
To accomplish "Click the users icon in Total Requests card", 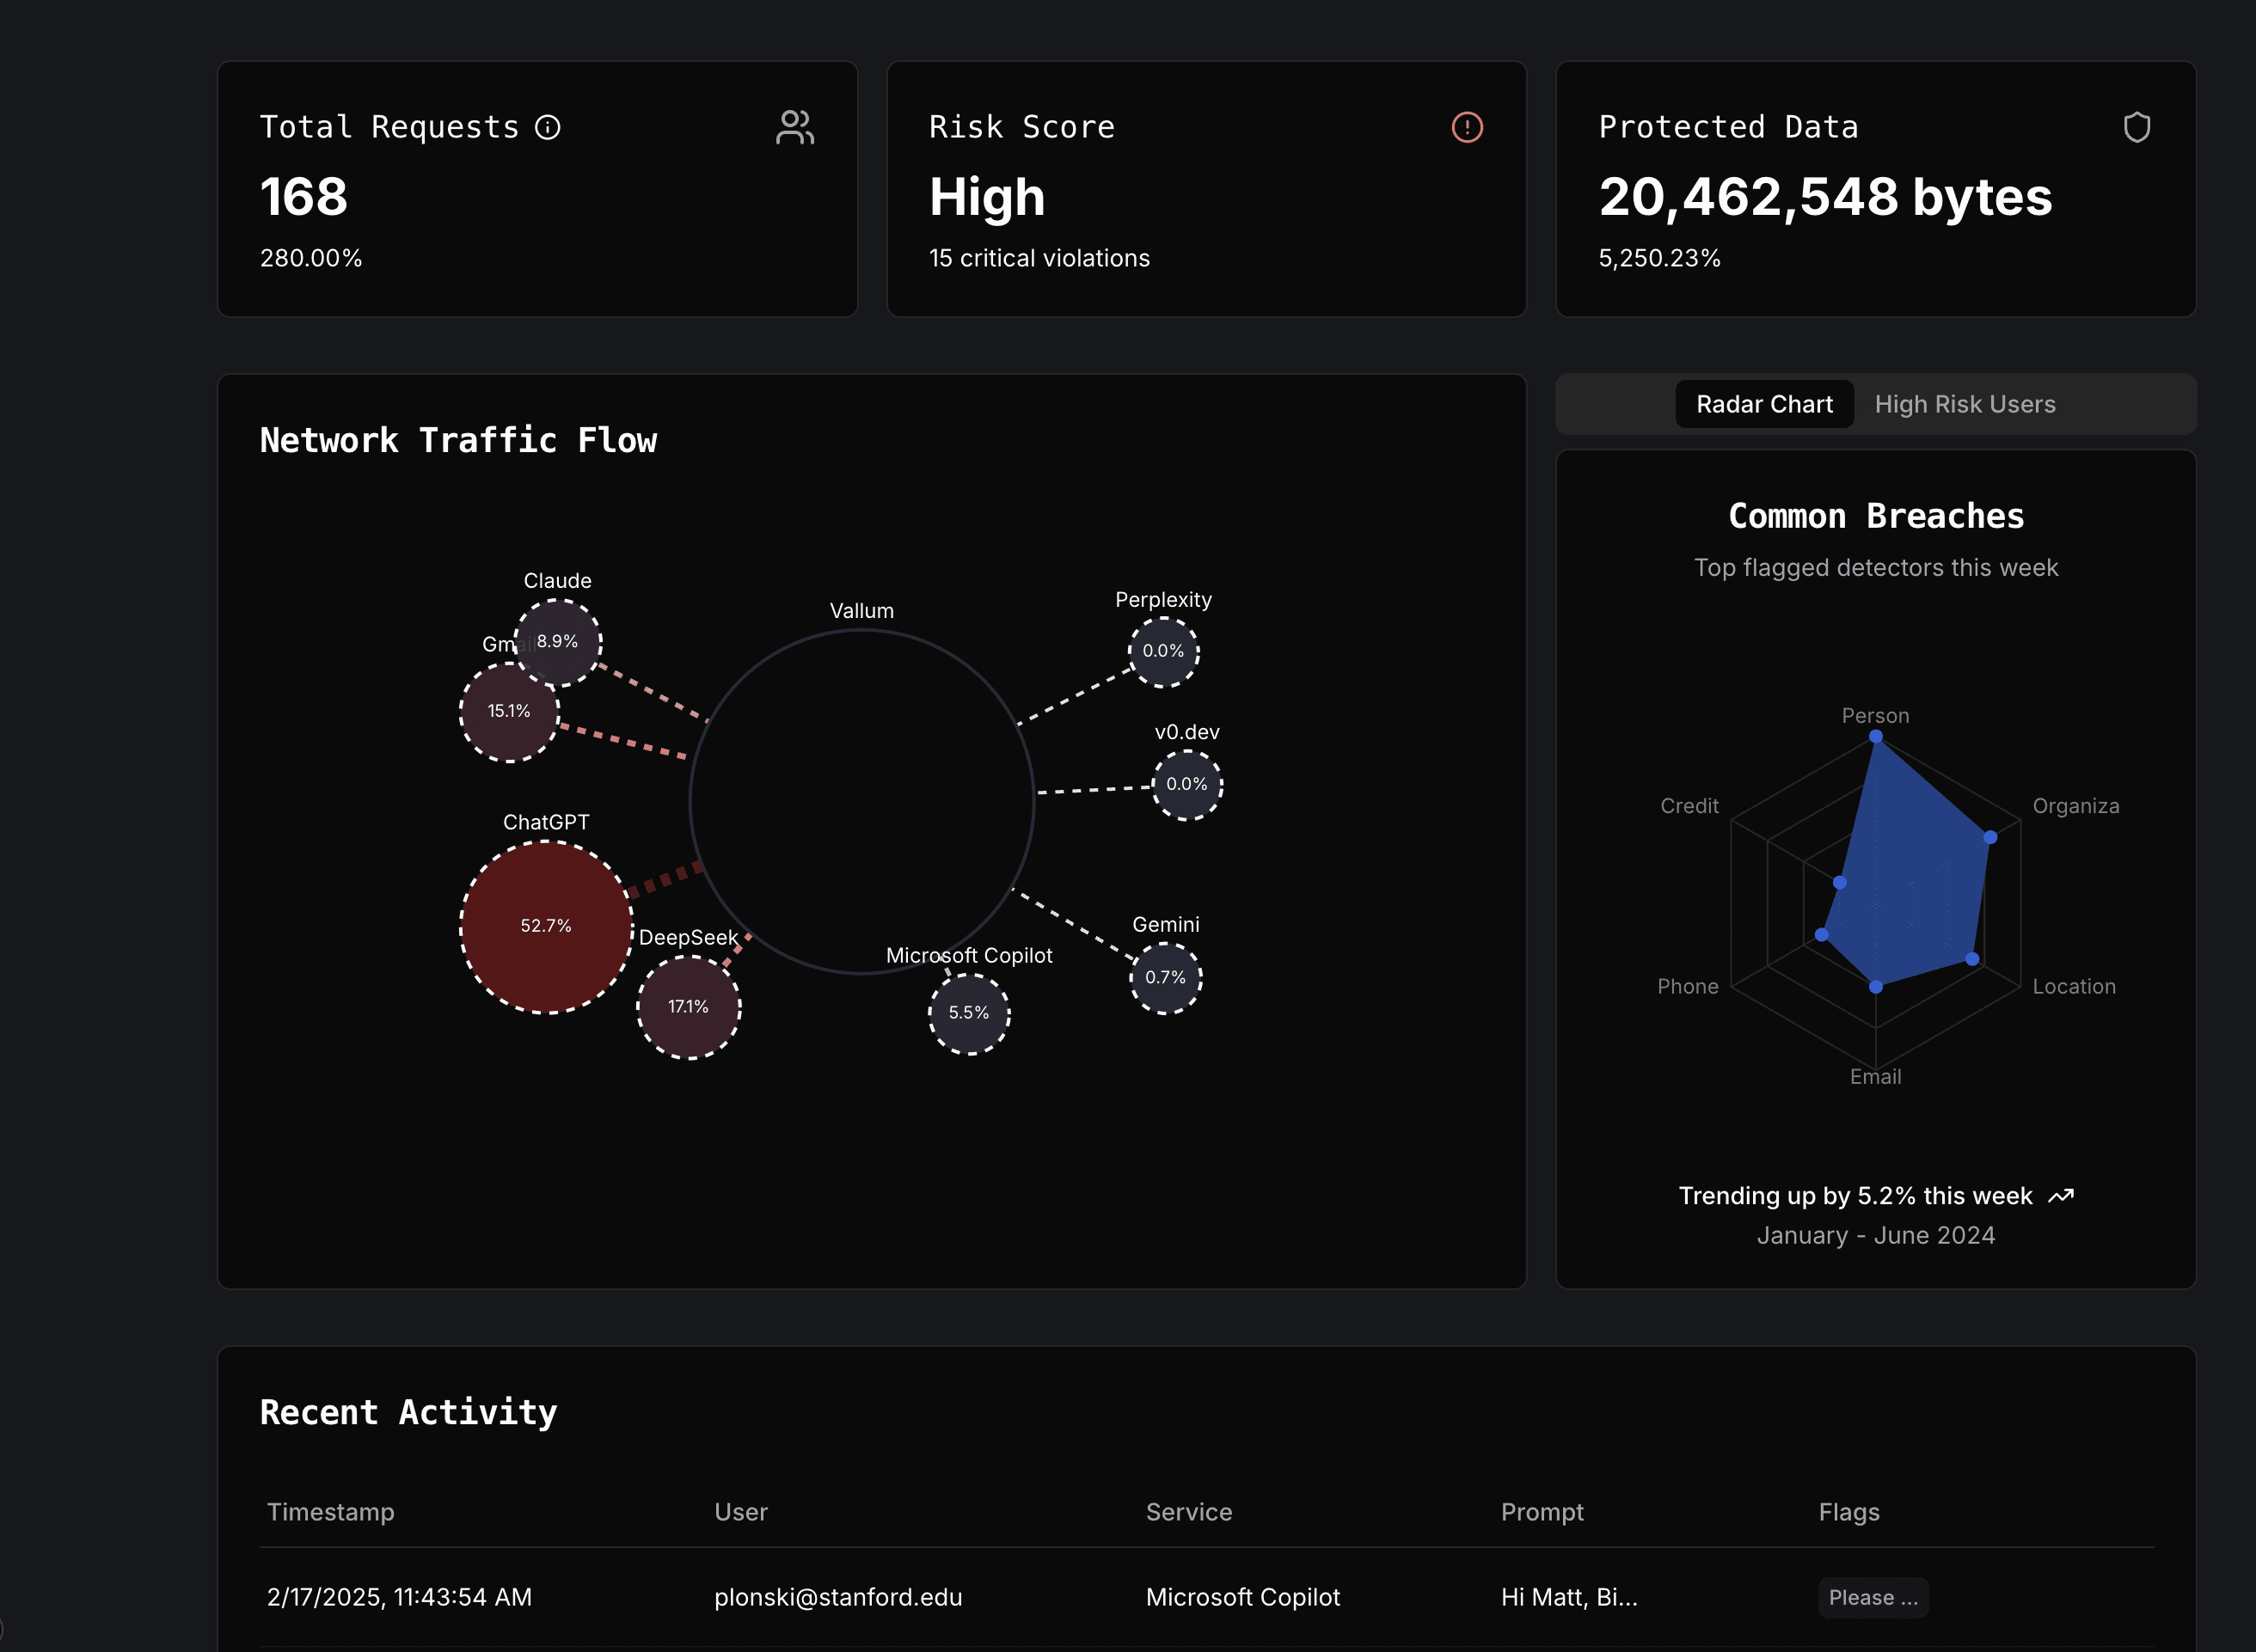I will (x=795, y=127).
